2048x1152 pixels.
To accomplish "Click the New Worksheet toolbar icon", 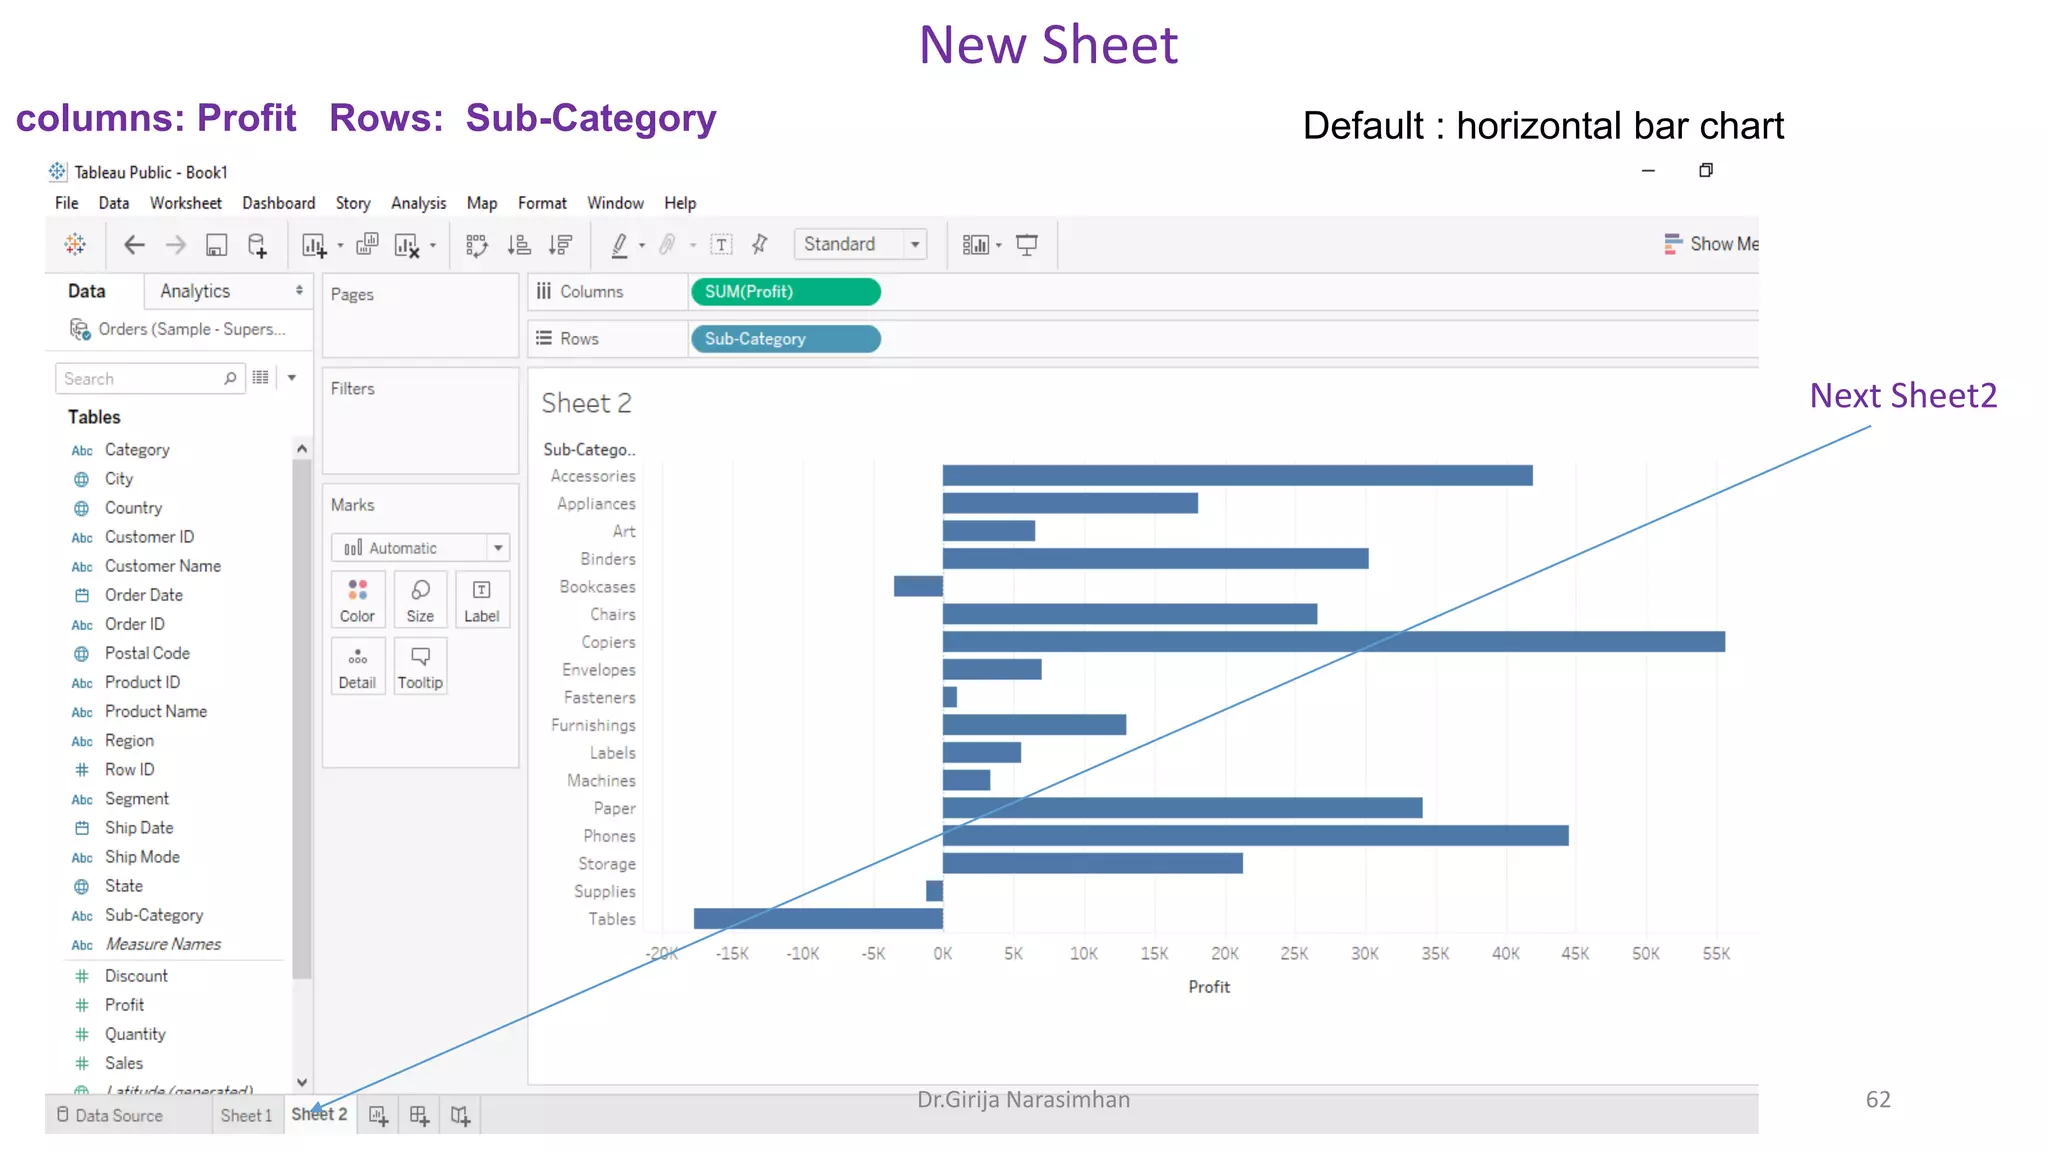I will (x=314, y=245).
